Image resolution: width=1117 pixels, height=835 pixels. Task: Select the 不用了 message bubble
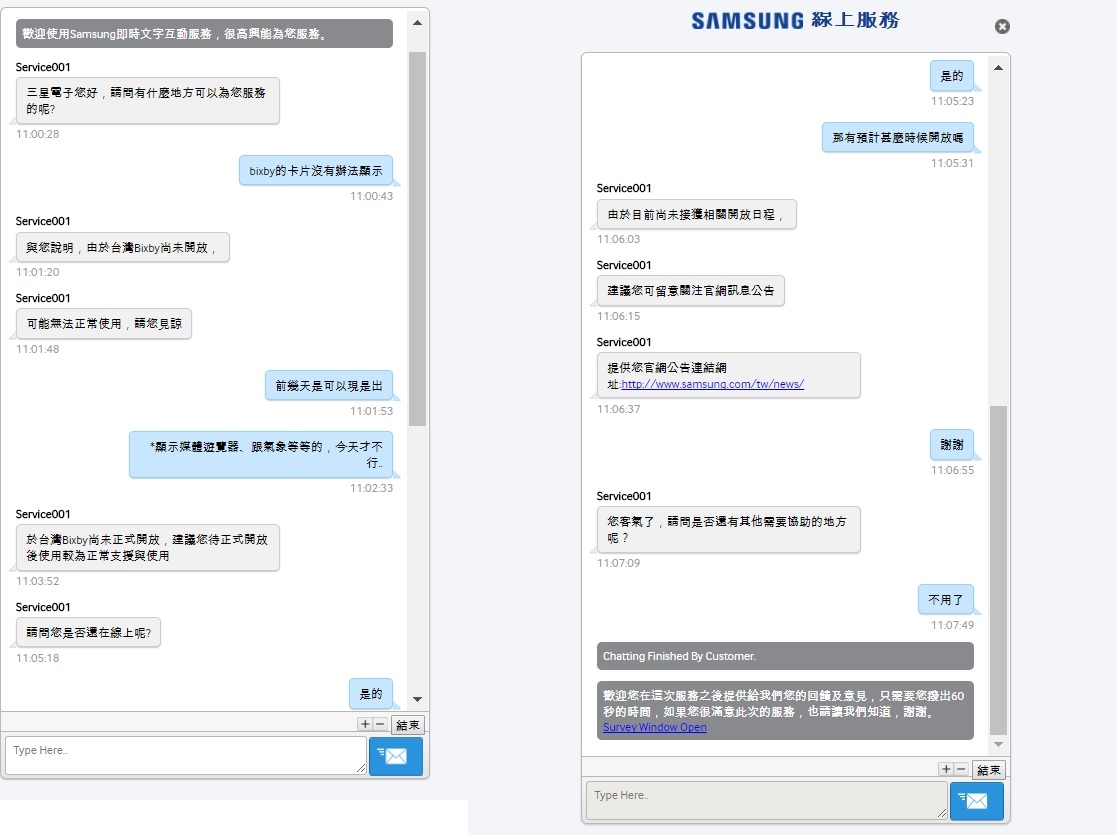946,600
